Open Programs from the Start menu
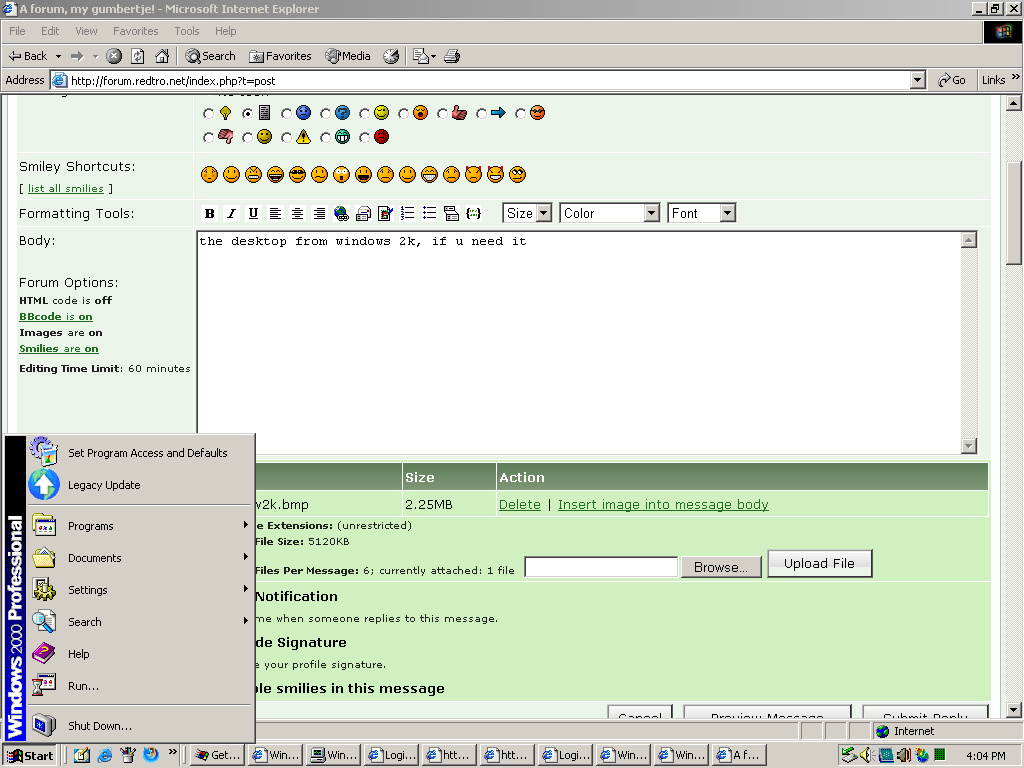The width and height of the screenshot is (1024, 768). click(x=90, y=526)
